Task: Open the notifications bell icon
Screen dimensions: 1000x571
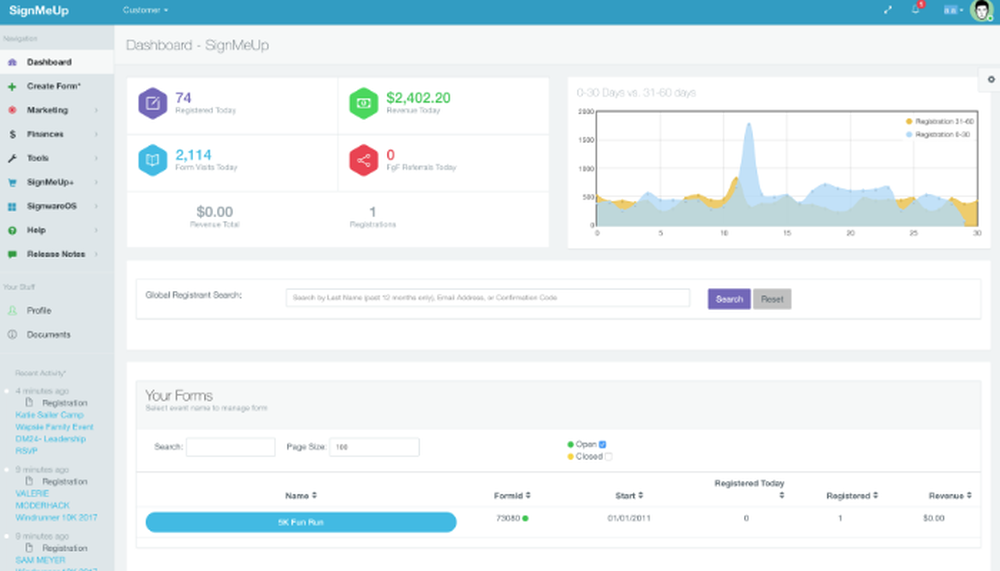Action: (x=916, y=10)
